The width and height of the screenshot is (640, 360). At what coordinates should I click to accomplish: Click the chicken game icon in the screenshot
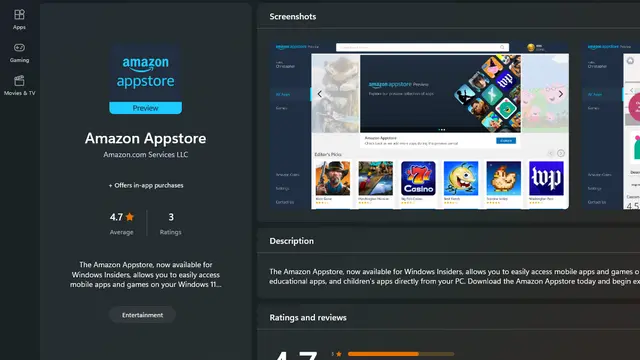[503, 178]
